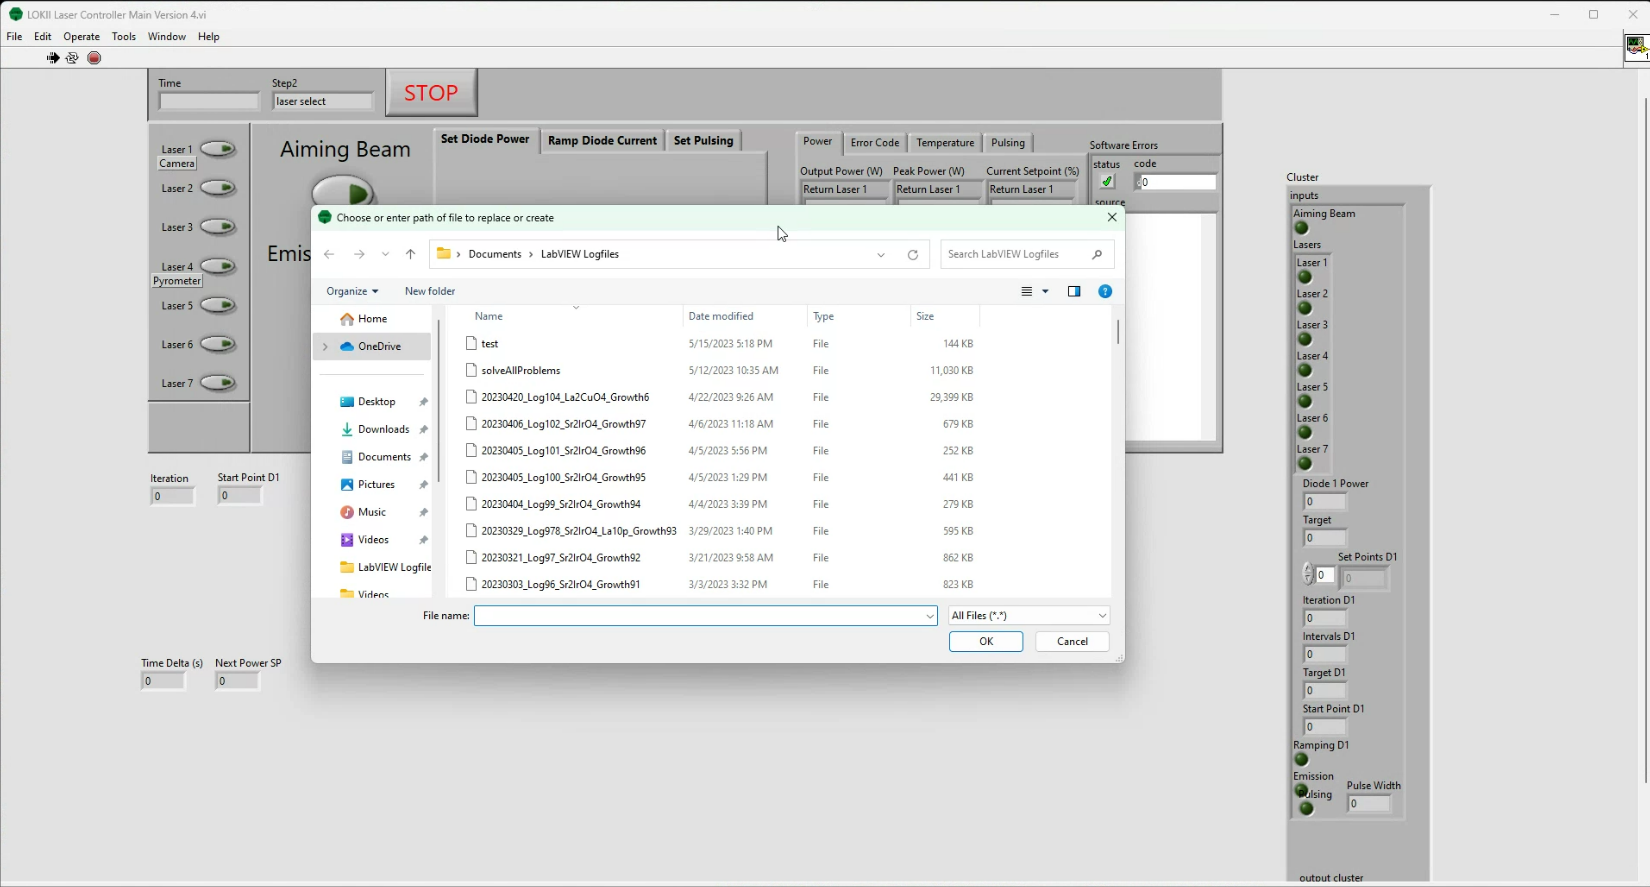Cancel the file dialog

click(1072, 642)
